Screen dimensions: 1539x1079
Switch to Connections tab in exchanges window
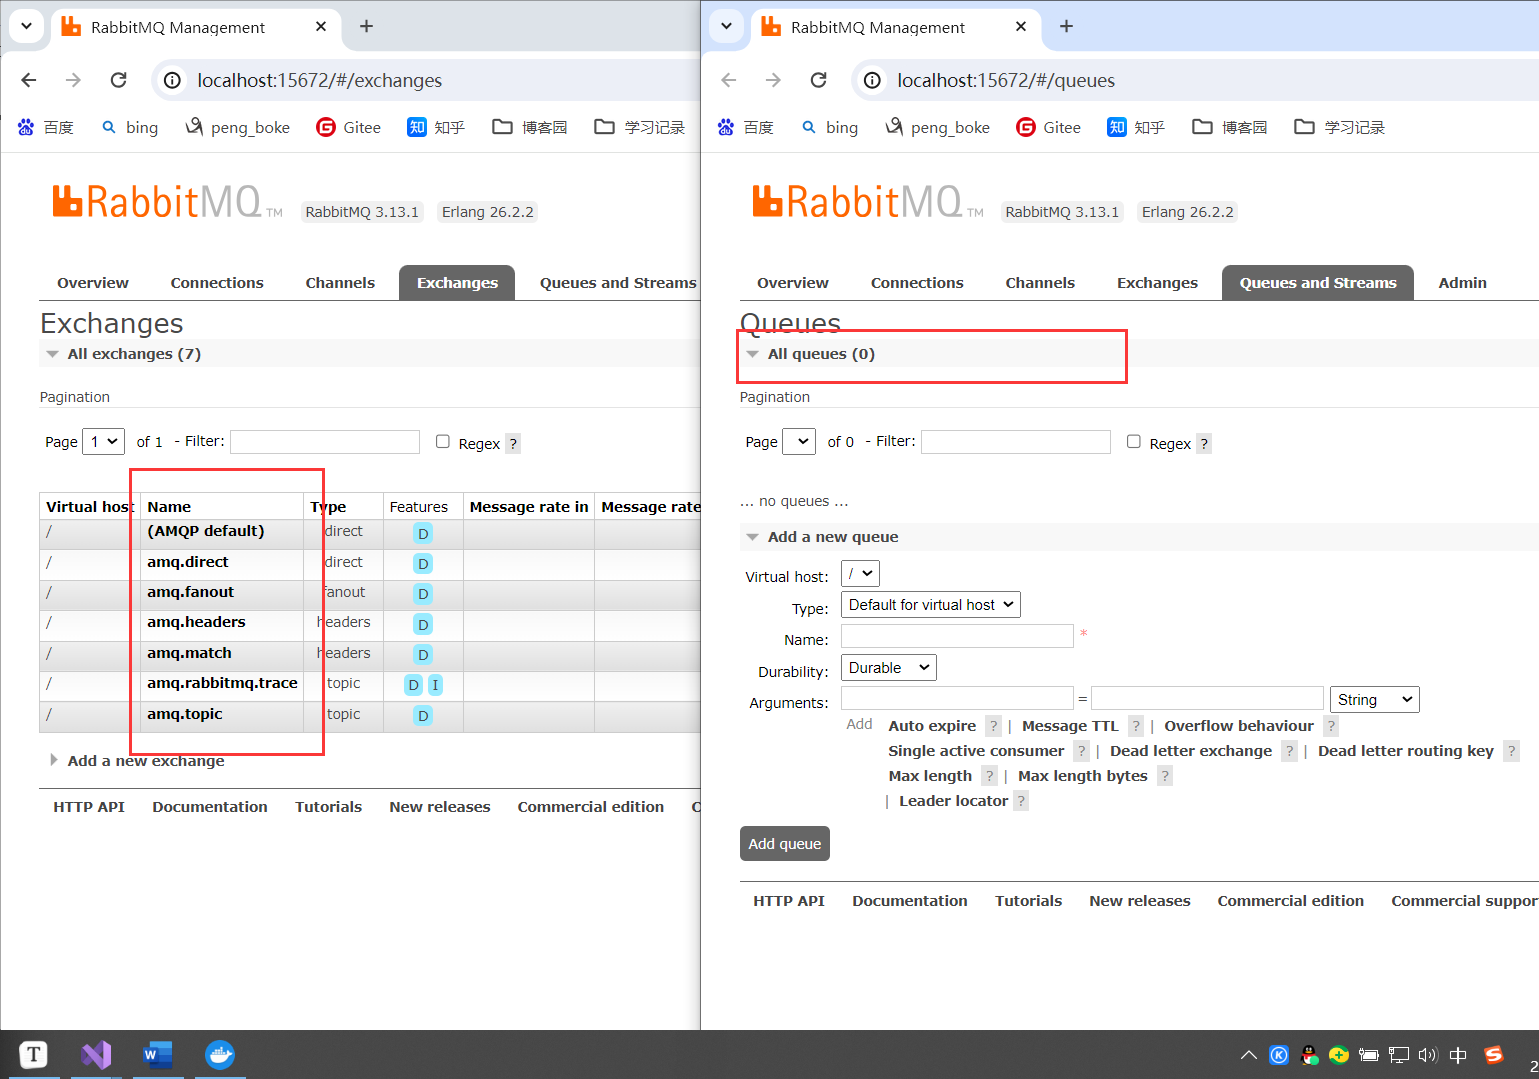tap(217, 283)
